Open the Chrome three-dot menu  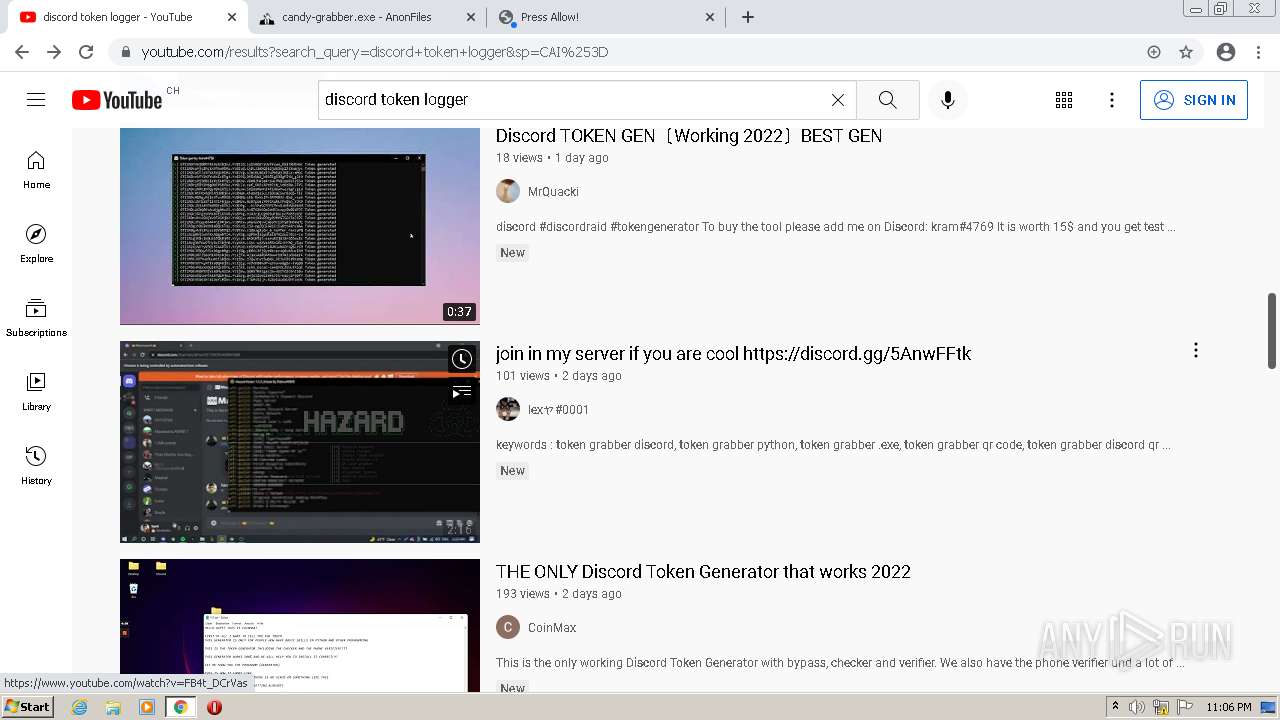(1258, 52)
